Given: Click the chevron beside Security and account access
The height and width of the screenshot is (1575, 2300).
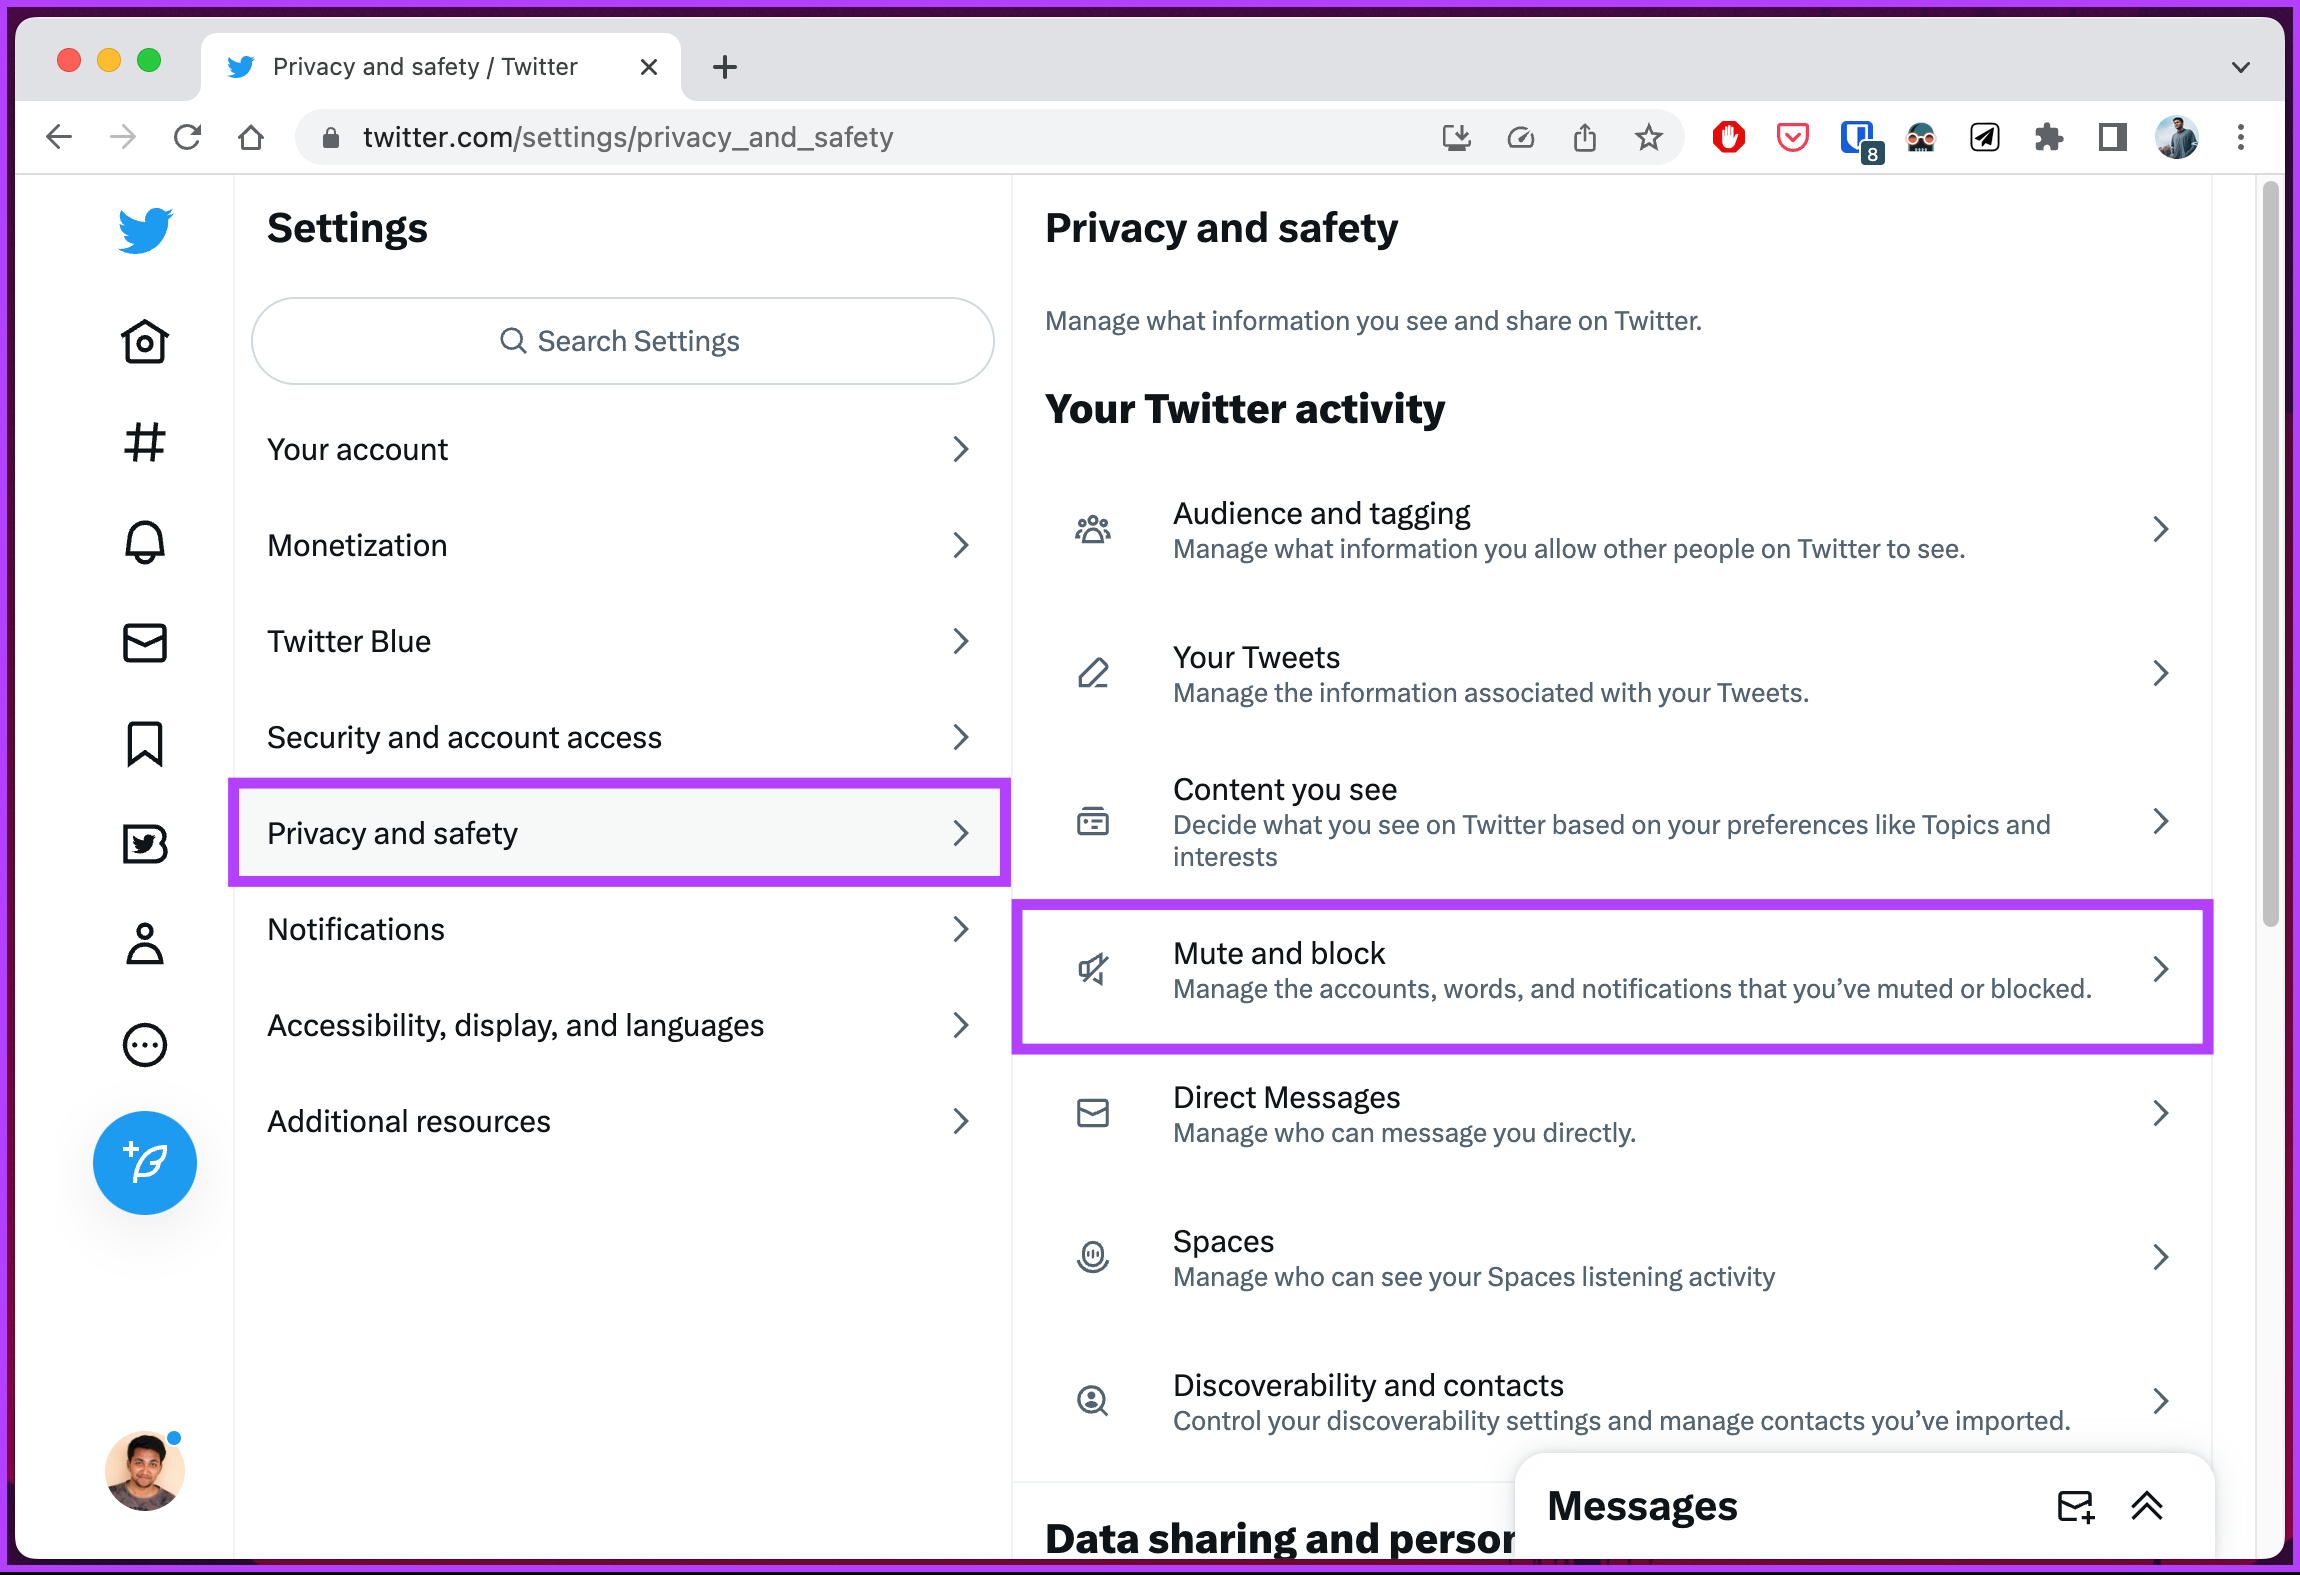Looking at the screenshot, I should 961,737.
